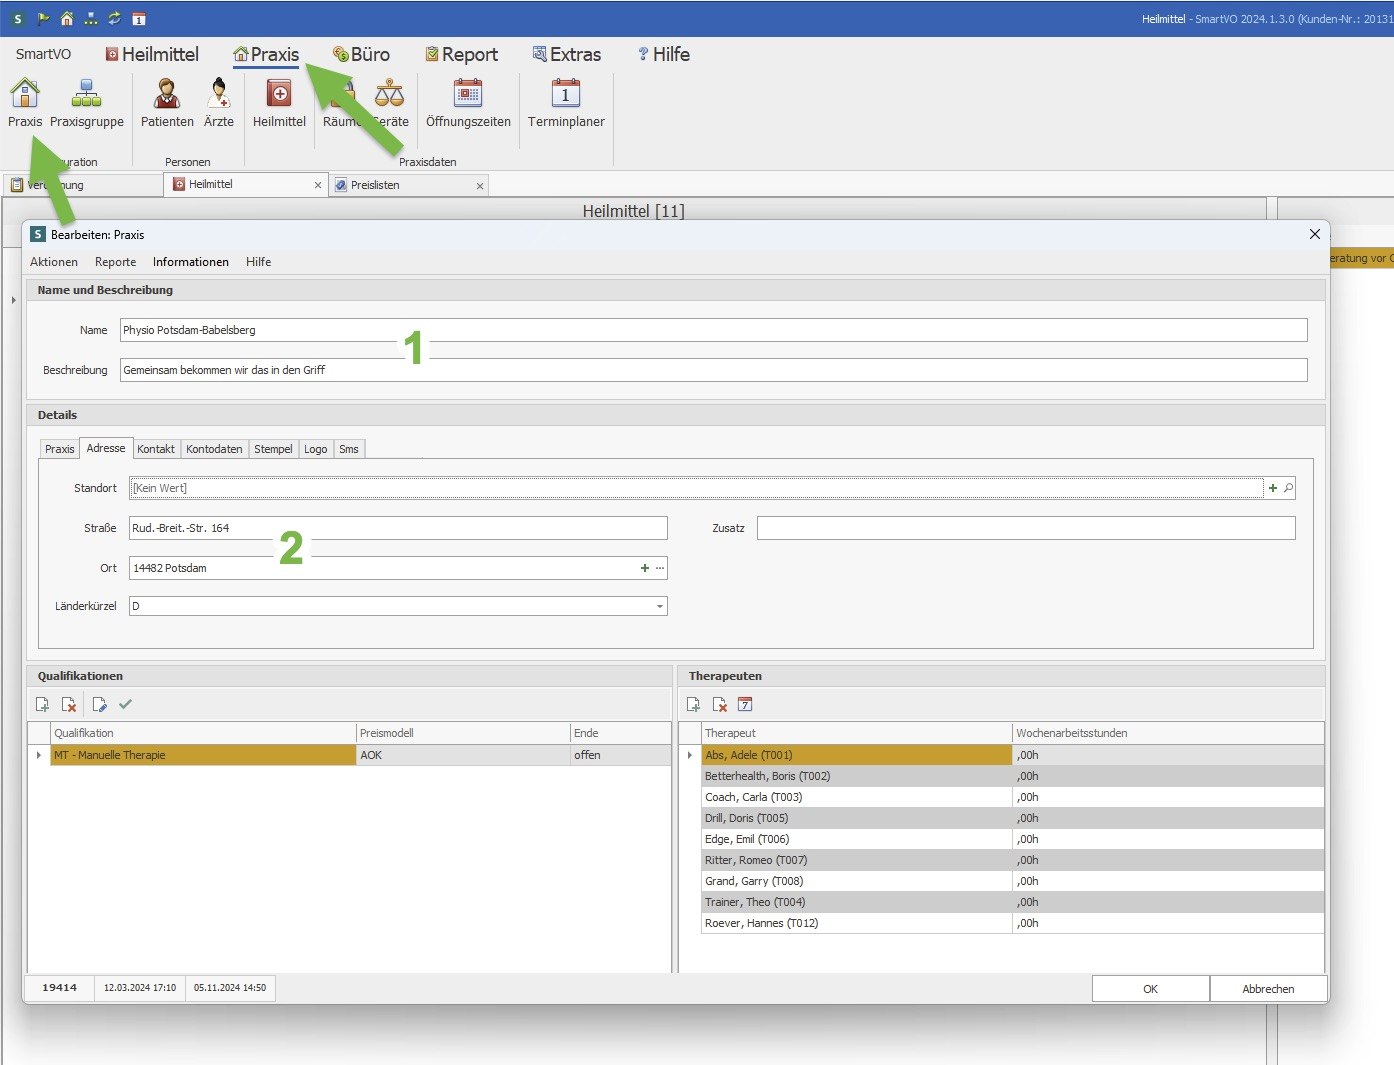Click green plus beside Standort field
The image size is (1394, 1065).
[x=1273, y=488]
